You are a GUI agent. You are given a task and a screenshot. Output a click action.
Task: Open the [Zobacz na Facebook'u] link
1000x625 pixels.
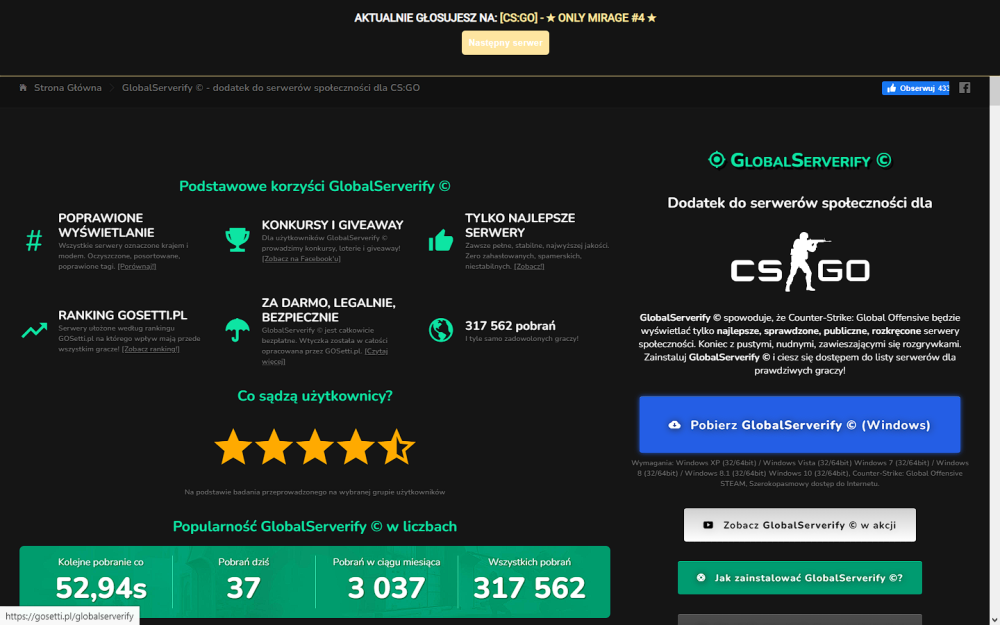coord(301,259)
